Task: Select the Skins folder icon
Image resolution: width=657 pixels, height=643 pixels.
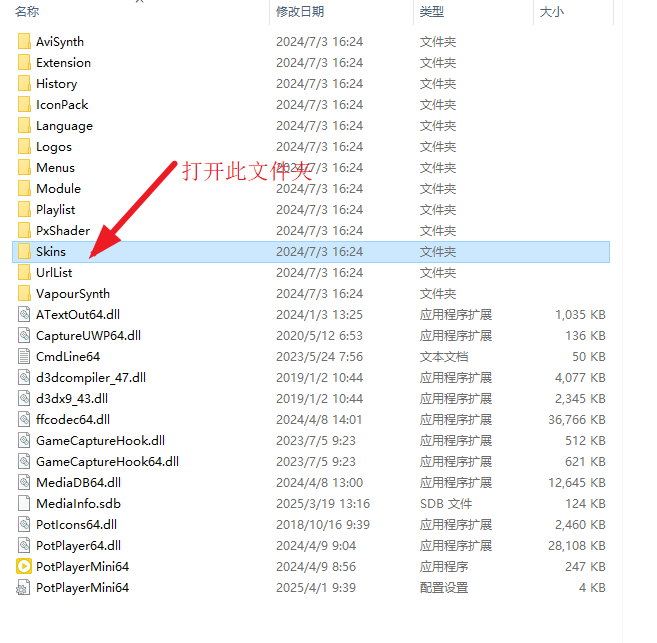Action: click(x=24, y=252)
